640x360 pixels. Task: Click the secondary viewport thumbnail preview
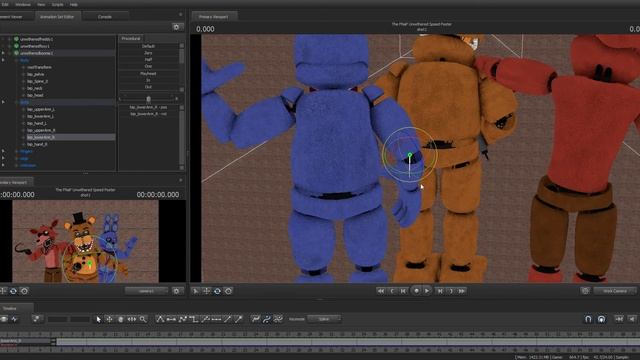(x=85, y=241)
